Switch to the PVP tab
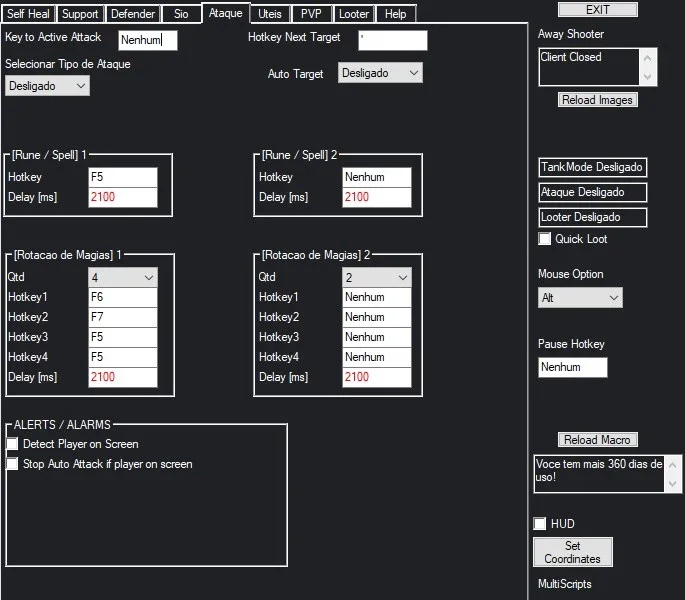The width and height of the screenshot is (685, 600). coord(311,14)
